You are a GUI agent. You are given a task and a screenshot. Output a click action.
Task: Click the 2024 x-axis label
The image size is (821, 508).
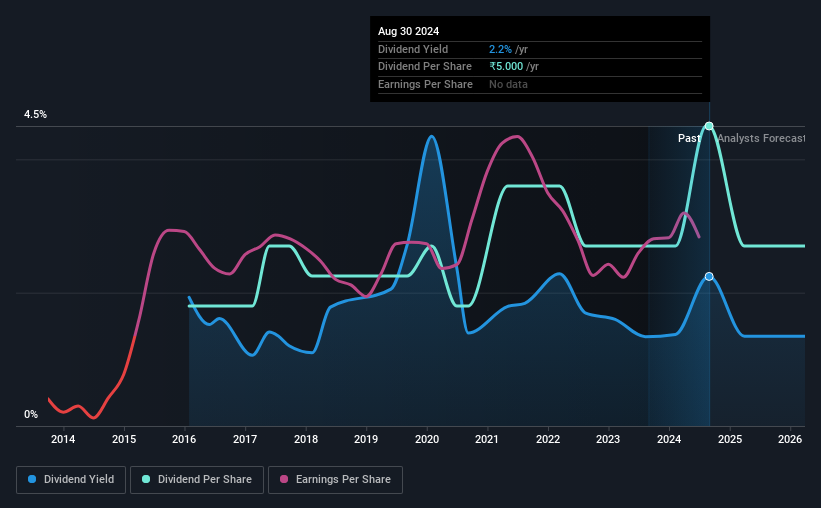click(x=669, y=439)
